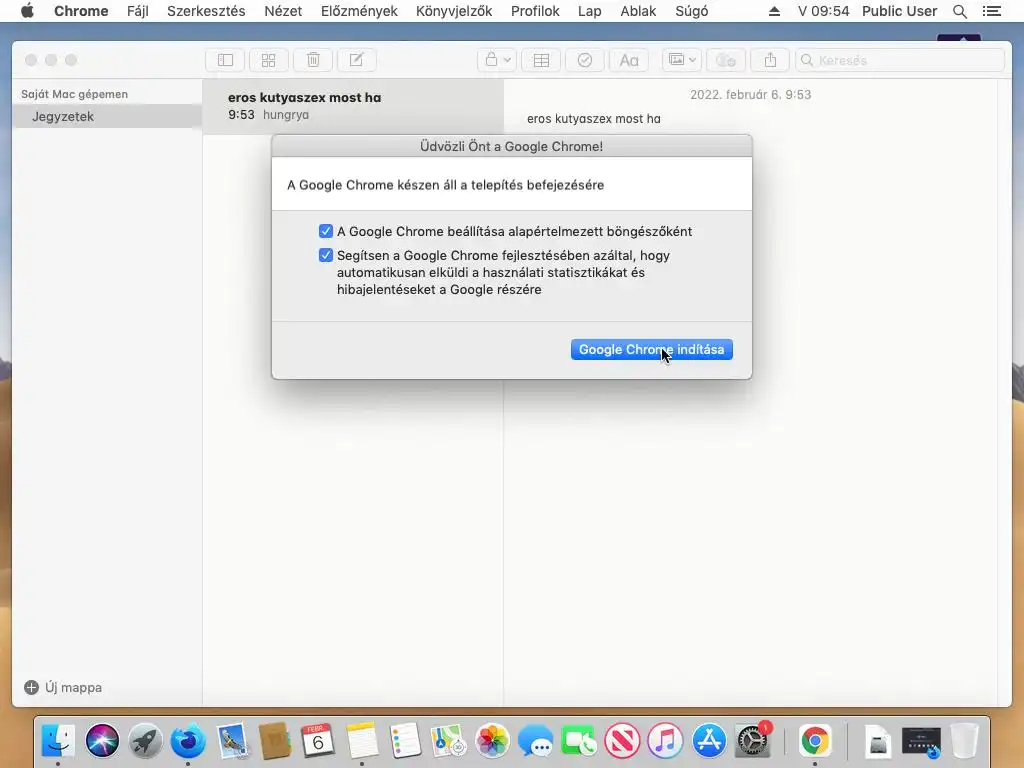Uncheck set Chrome as default browser
Screen dimensions: 1024x768
tap(325, 231)
